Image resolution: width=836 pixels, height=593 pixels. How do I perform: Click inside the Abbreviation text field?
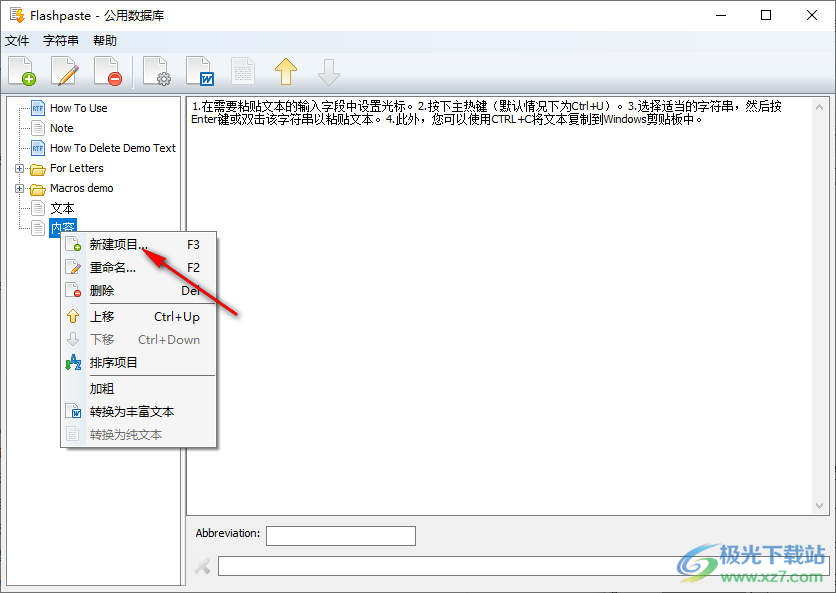[340, 535]
